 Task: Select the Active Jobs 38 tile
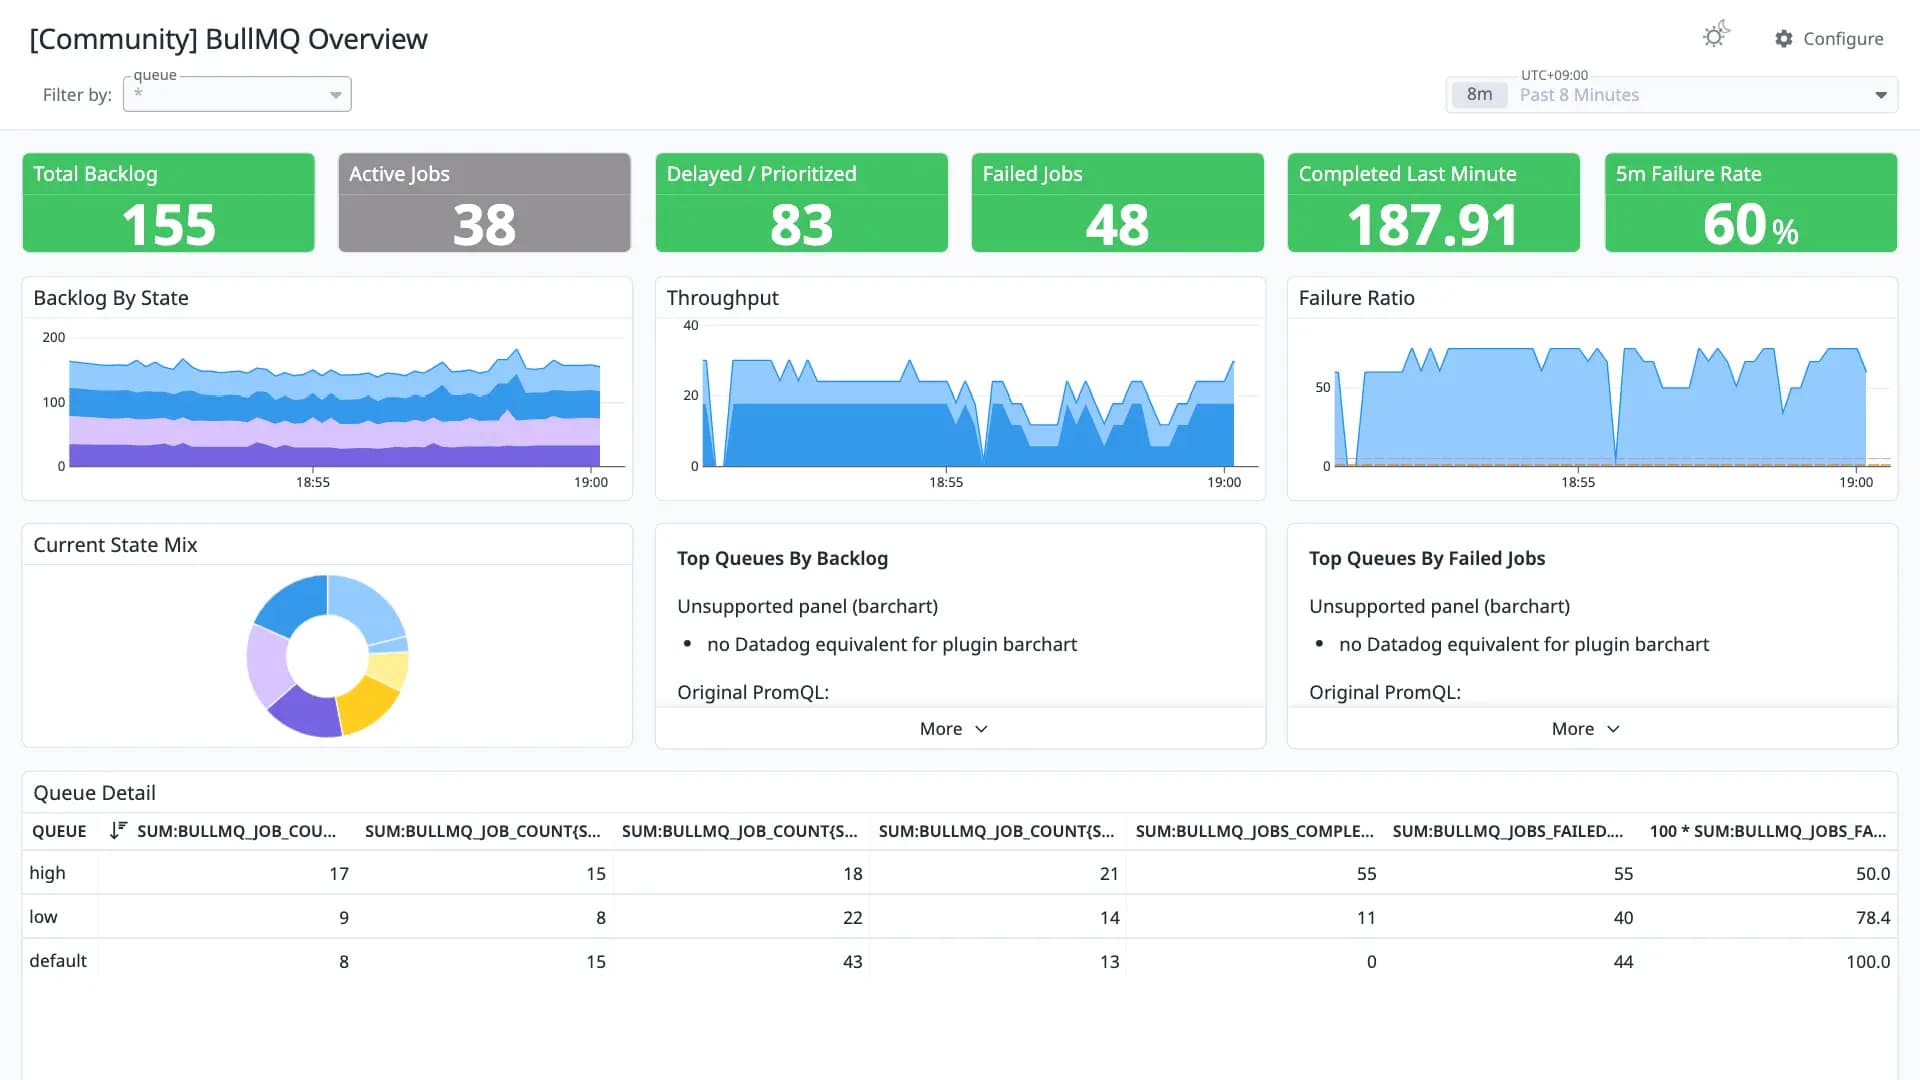pos(484,202)
